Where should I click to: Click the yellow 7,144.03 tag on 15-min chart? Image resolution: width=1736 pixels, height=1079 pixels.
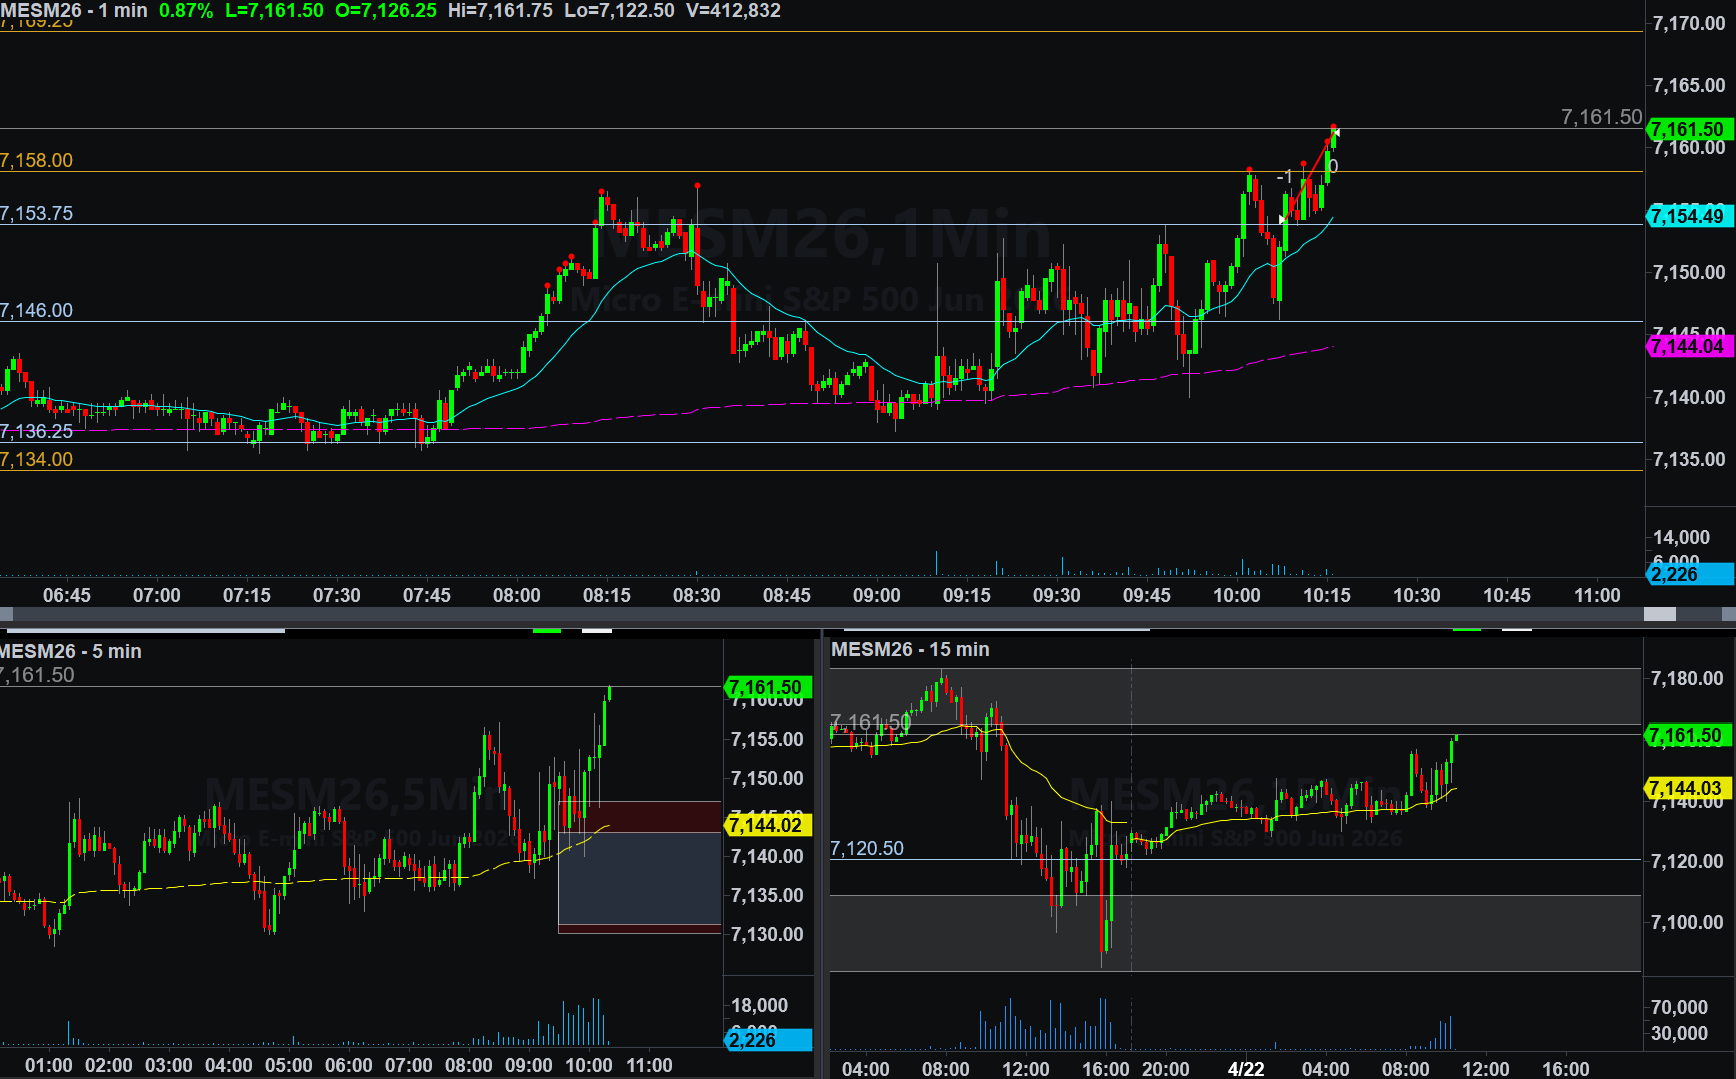[1687, 788]
